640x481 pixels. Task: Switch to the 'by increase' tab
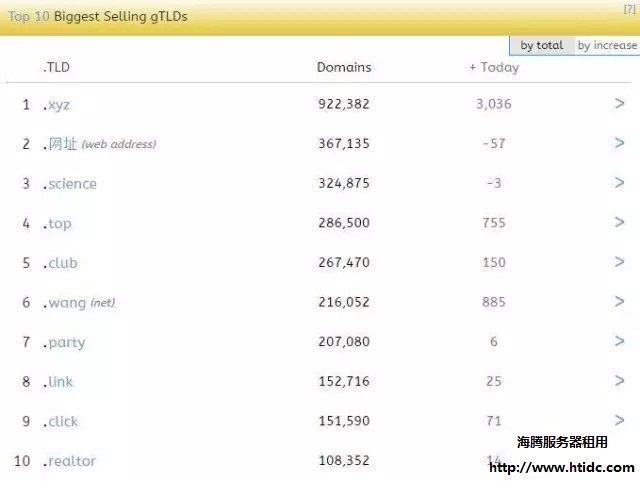coord(607,45)
